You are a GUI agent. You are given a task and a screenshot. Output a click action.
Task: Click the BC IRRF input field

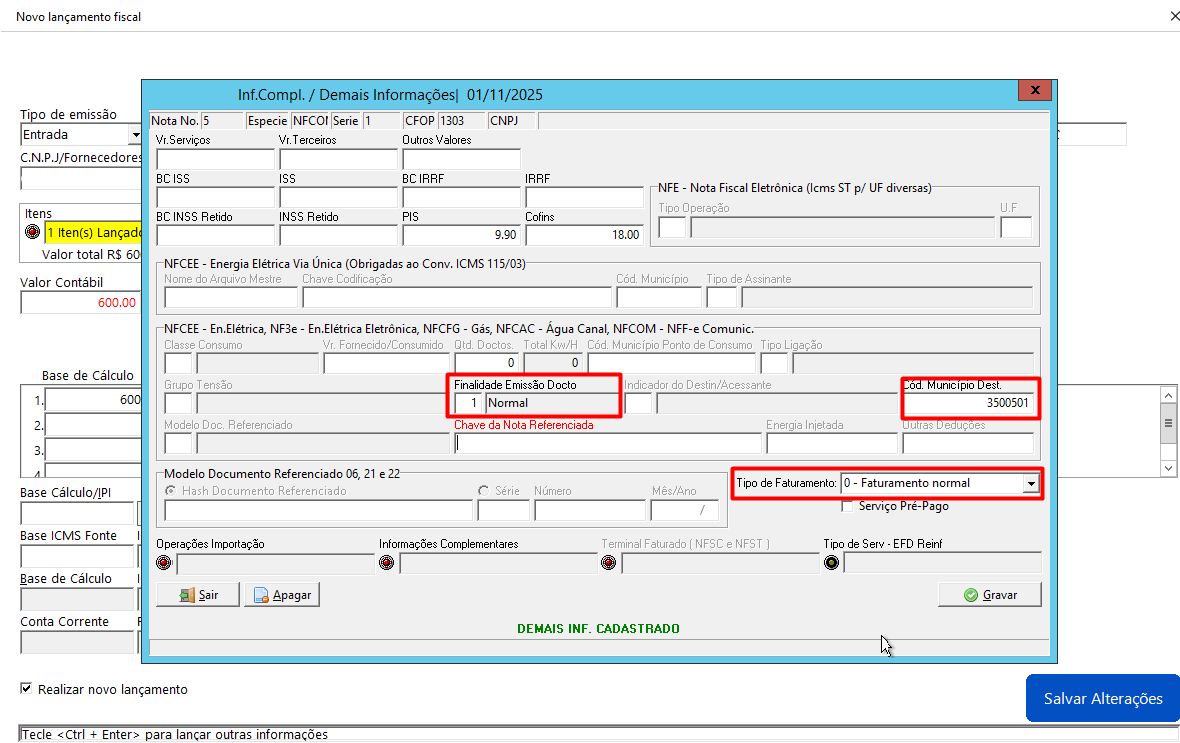461,197
